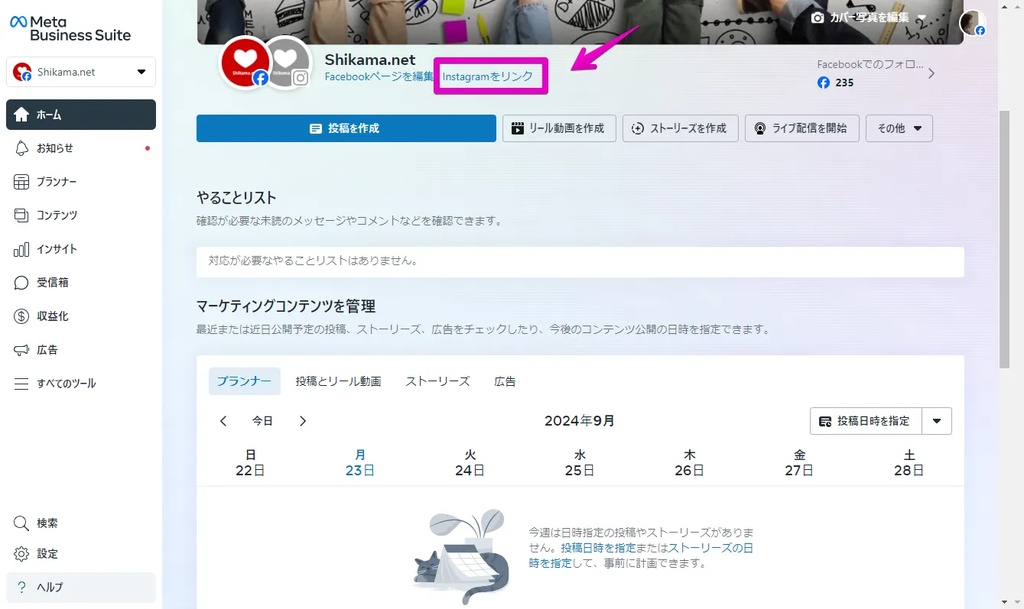
Task: Click the ライブ配信を開始 button
Action: [x=802, y=129]
